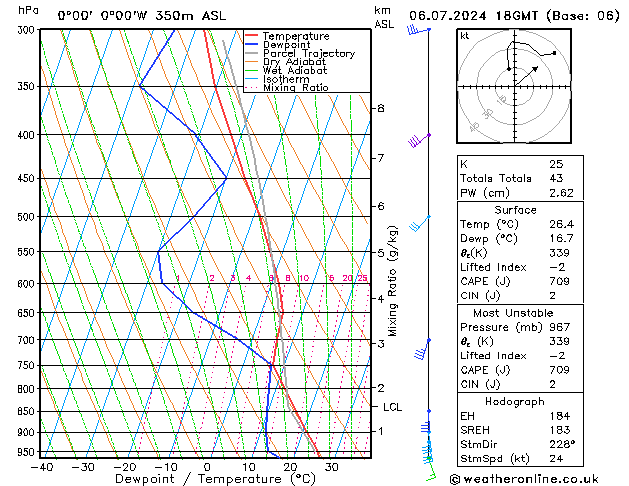629x486 pixels.
Task: Click the km ASL axis label
Action: pos(384,17)
